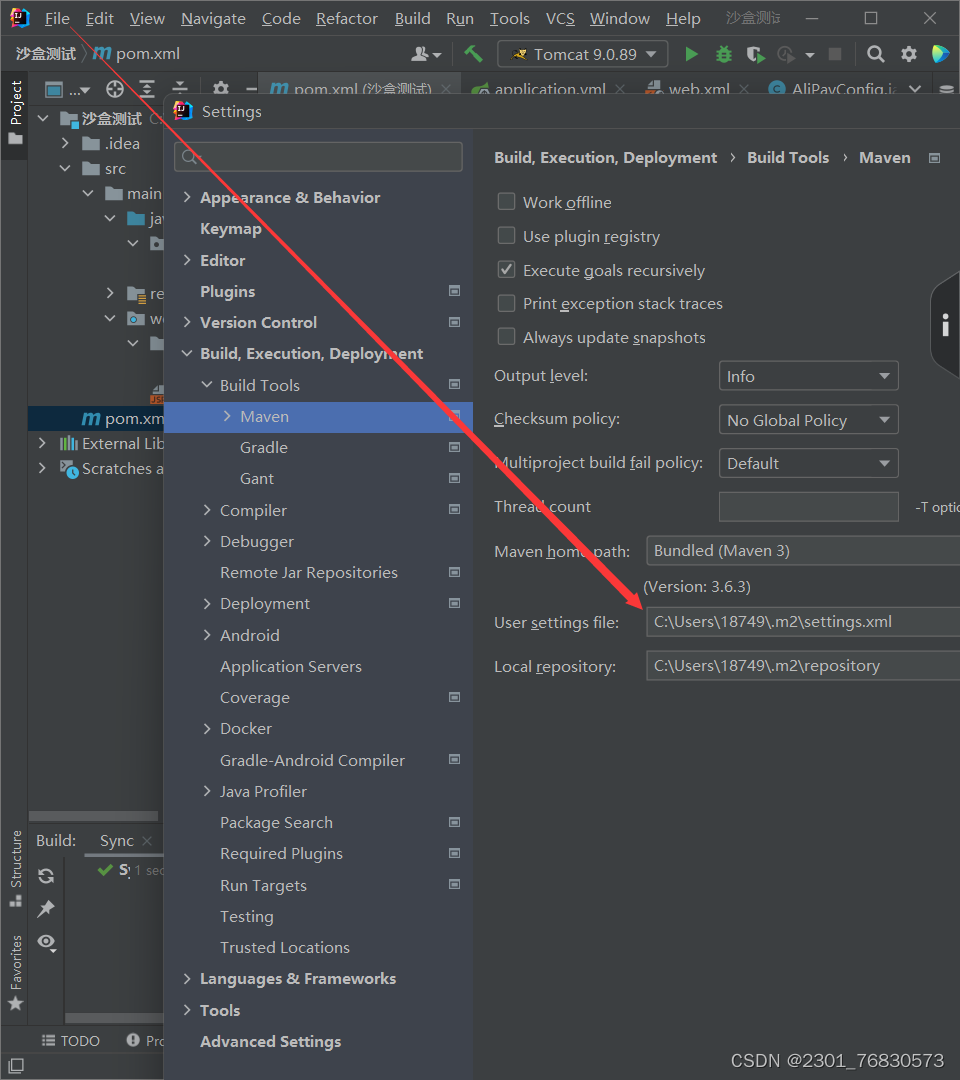Open Search Everywhere magnifier icon

875,54
